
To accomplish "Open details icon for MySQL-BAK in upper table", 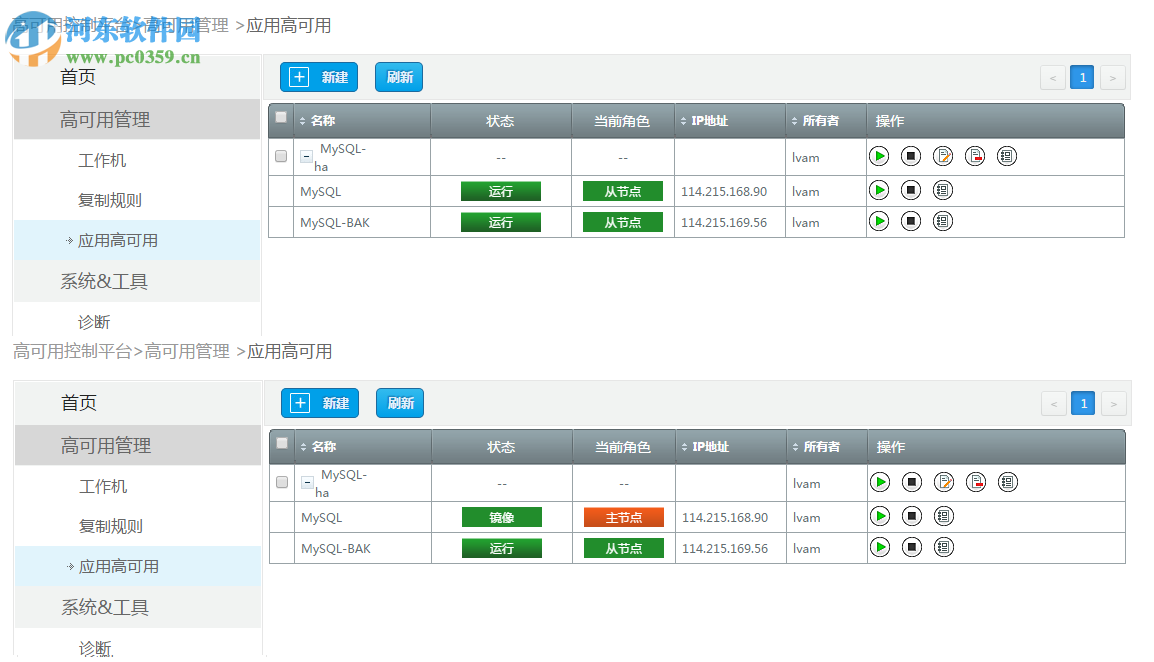I will [x=942, y=221].
